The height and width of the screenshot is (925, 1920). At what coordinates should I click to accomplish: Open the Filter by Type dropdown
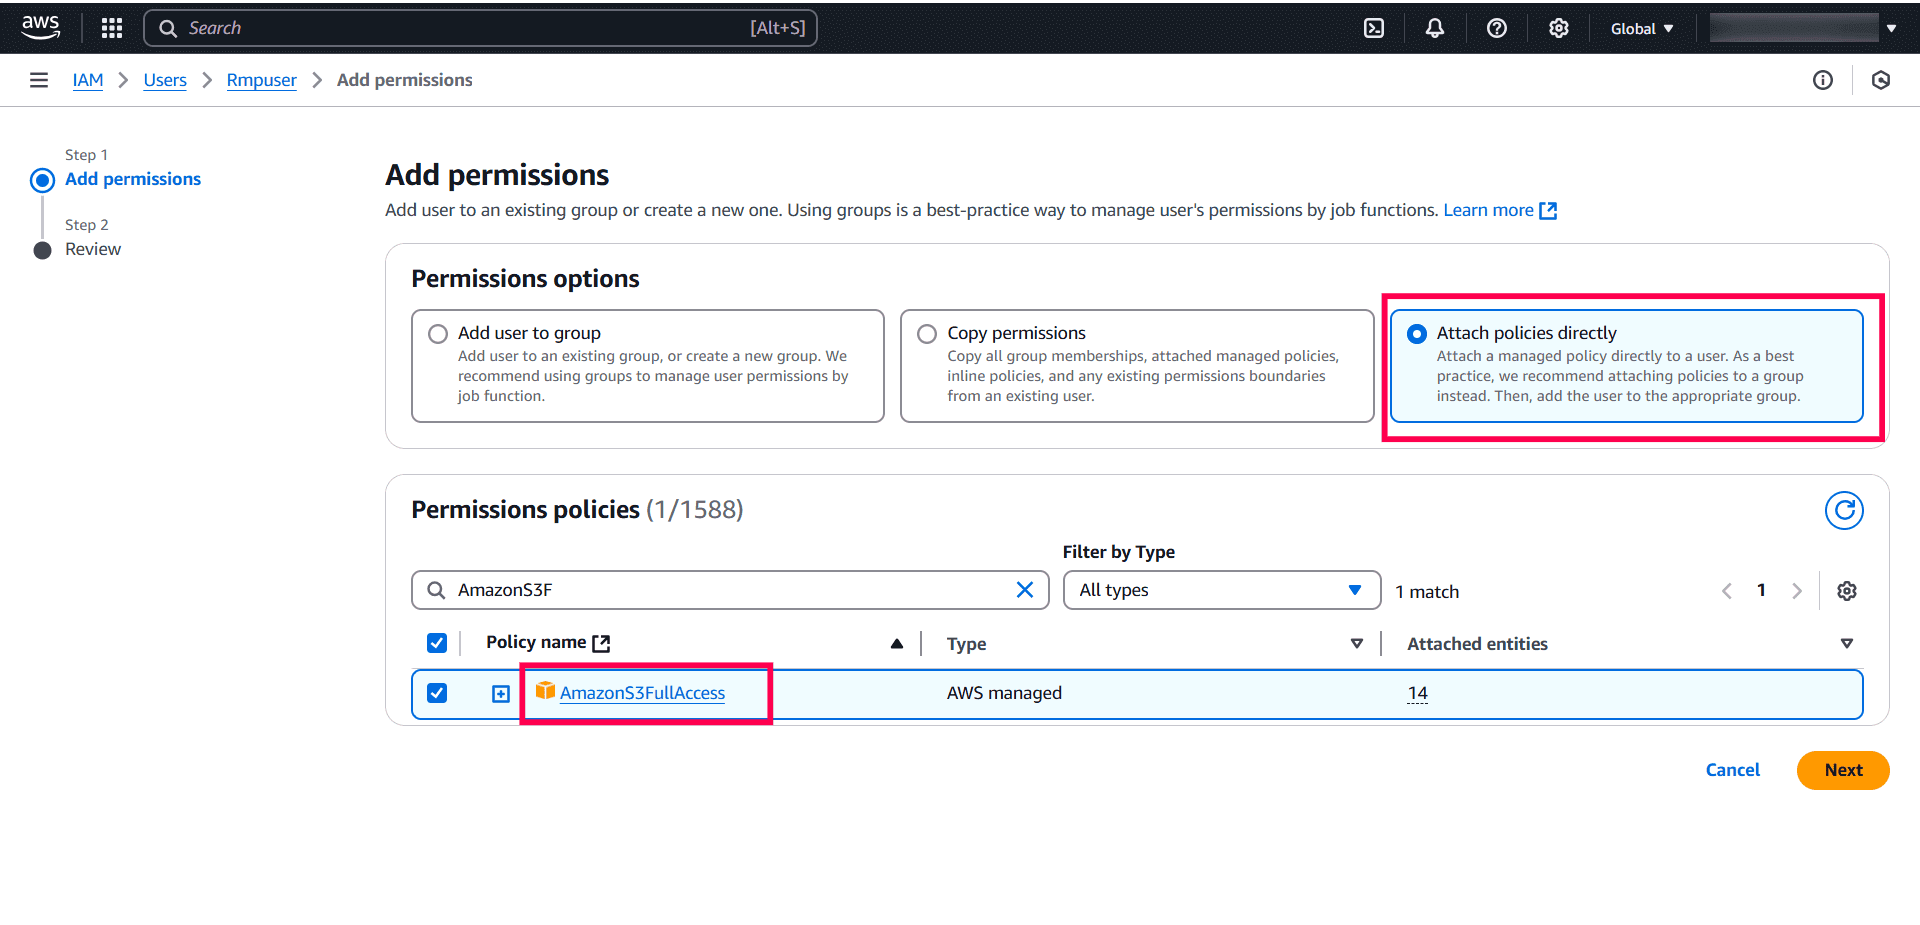pyautogui.click(x=1221, y=590)
